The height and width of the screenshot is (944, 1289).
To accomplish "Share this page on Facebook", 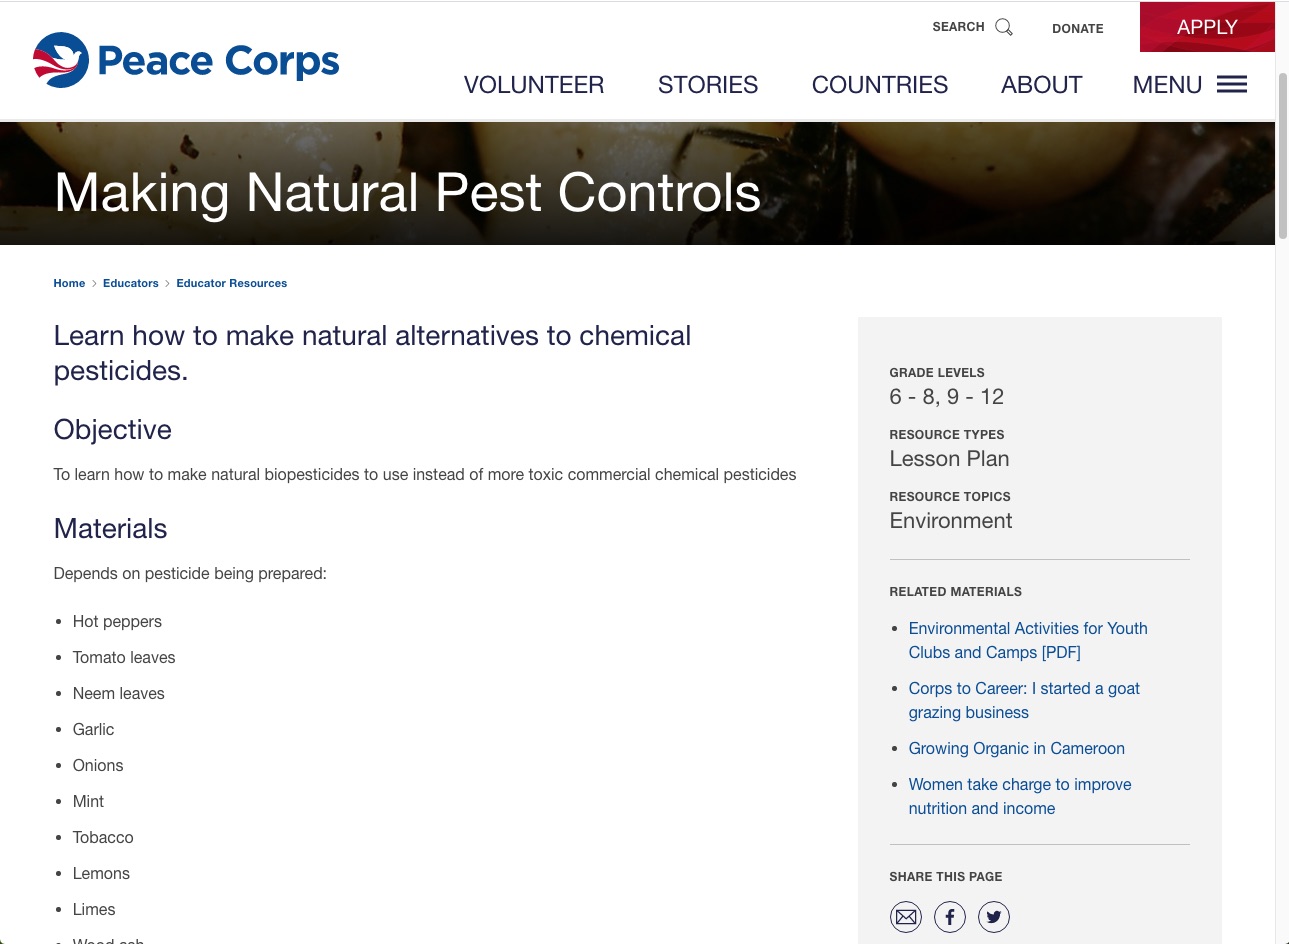I will [x=950, y=917].
